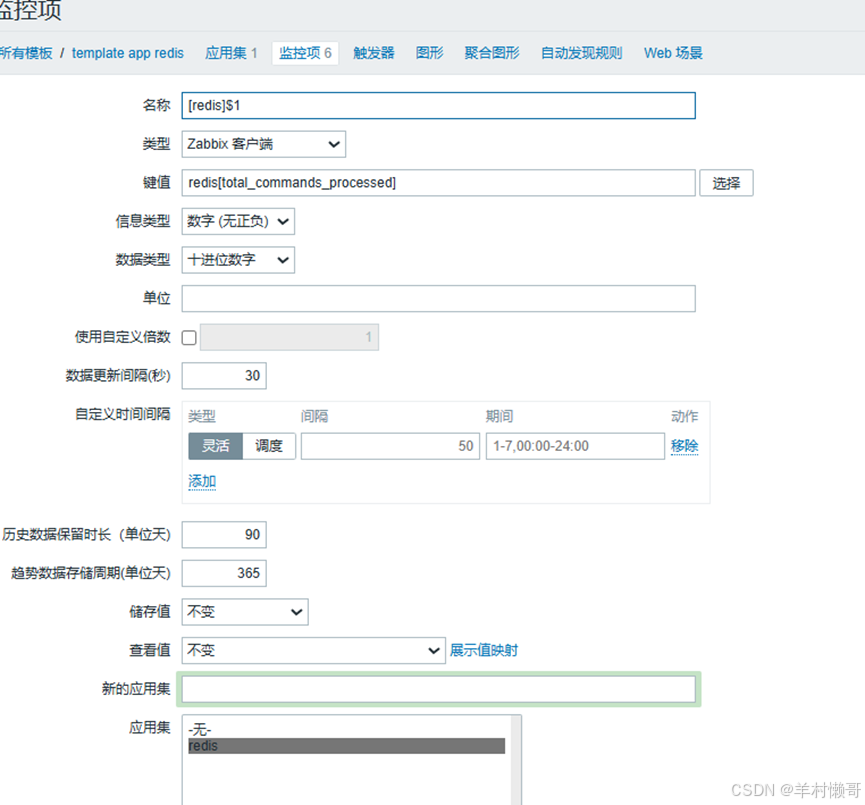Click the 名称 input field with [redis]$1
This screenshot has width=865, height=805.
(439, 105)
